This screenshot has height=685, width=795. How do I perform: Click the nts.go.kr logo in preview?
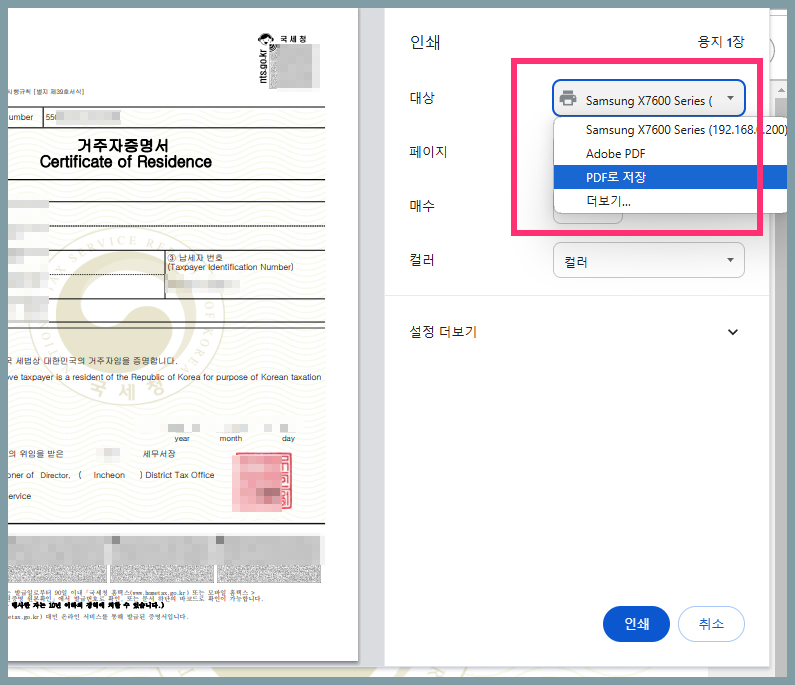pyautogui.click(x=288, y=61)
